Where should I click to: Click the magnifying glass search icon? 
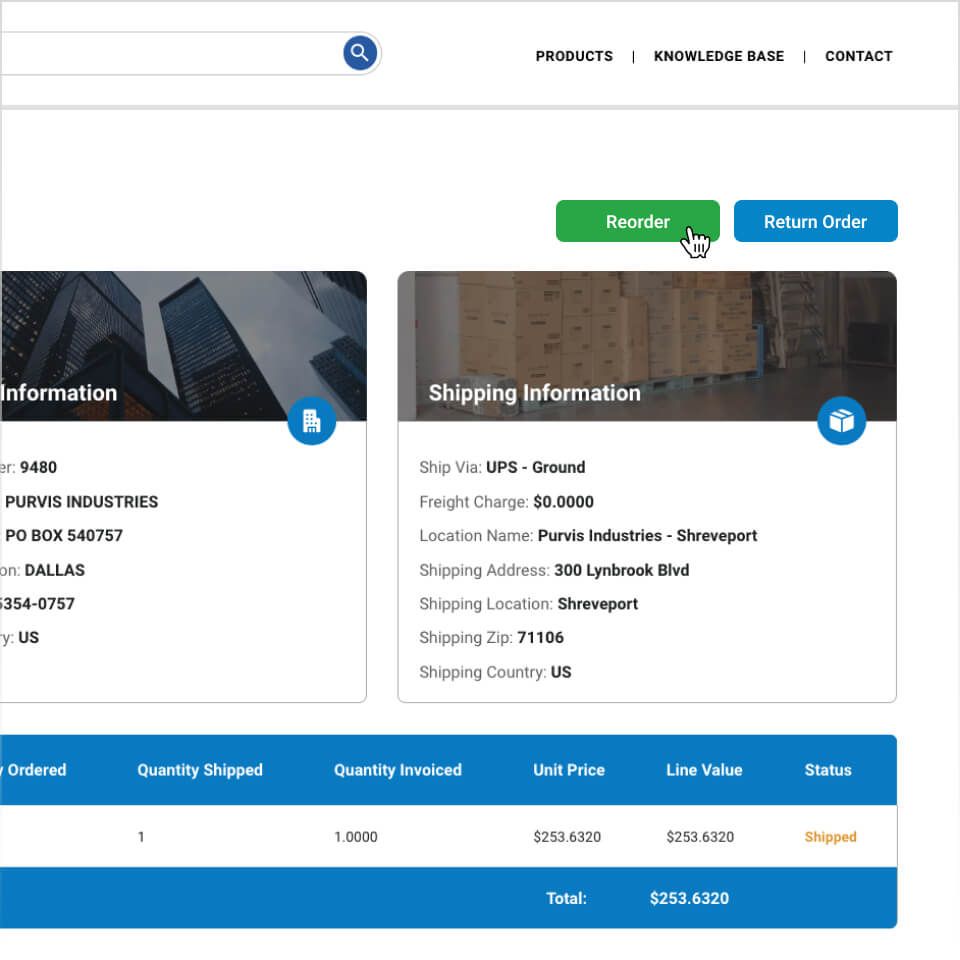tap(360, 53)
